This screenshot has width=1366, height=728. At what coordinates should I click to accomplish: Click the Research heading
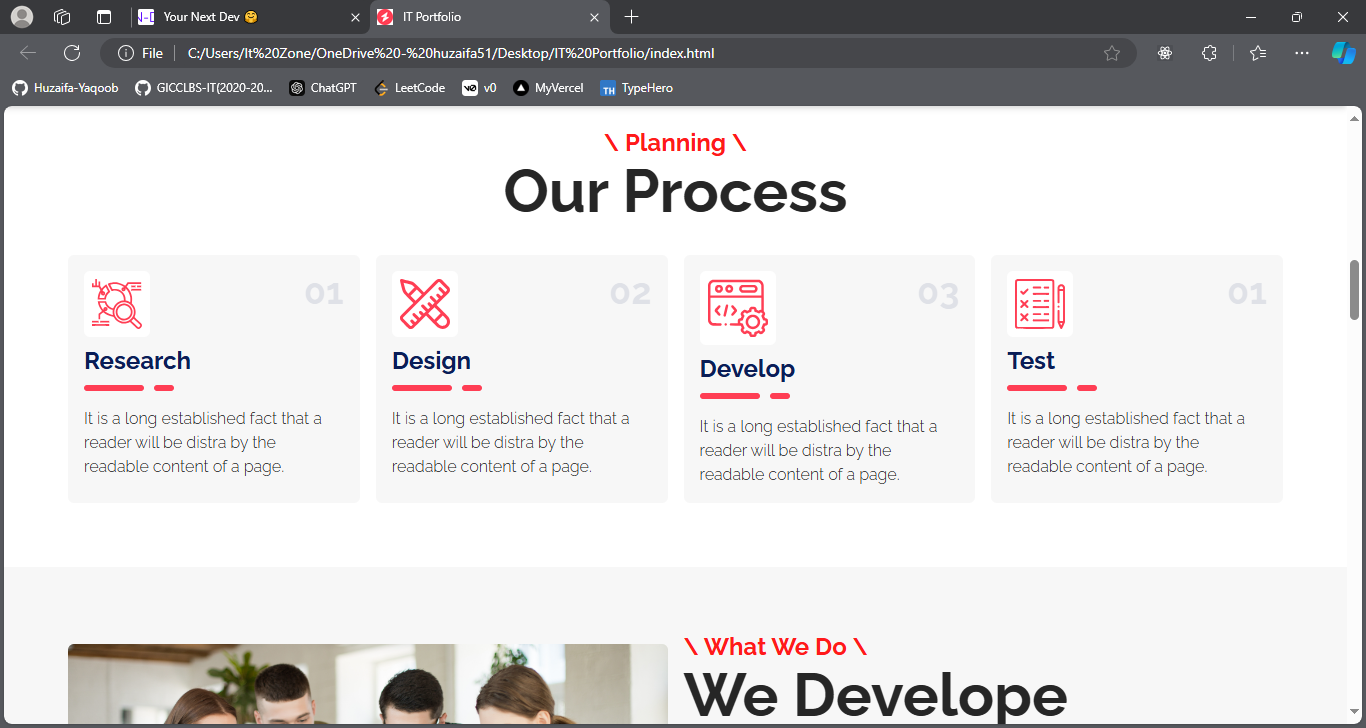pos(137,361)
